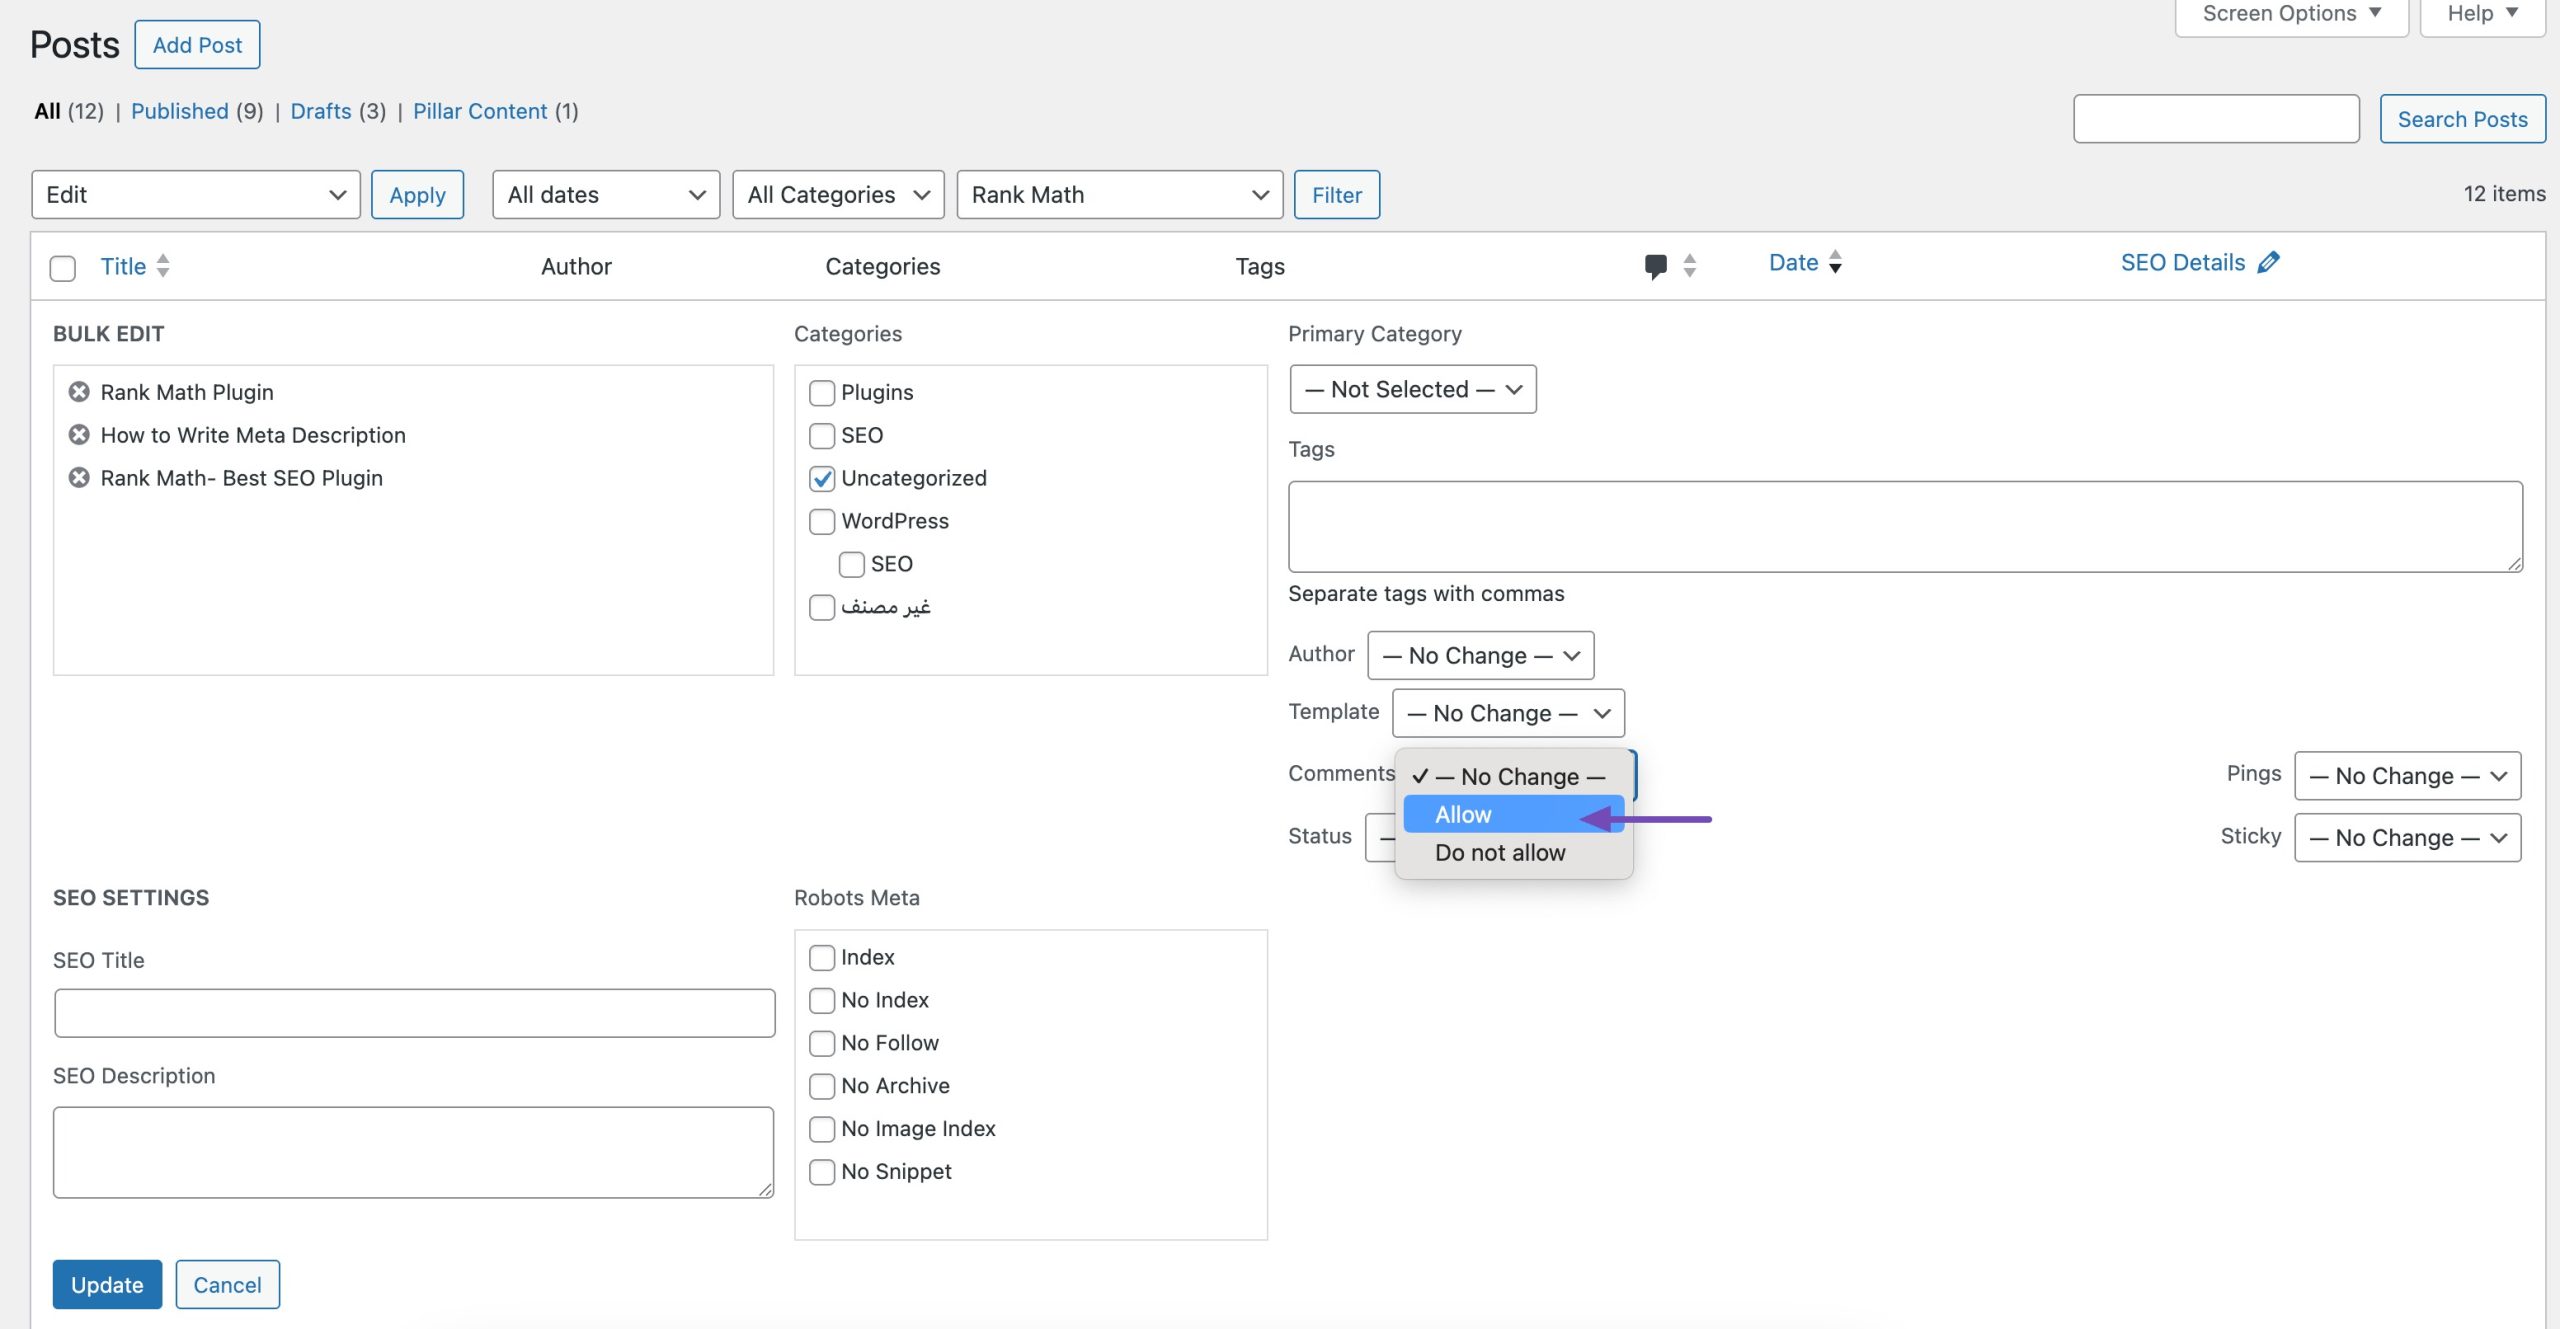Show Pillar Content posts filter
The image size is (2560, 1329).
tap(480, 111)
